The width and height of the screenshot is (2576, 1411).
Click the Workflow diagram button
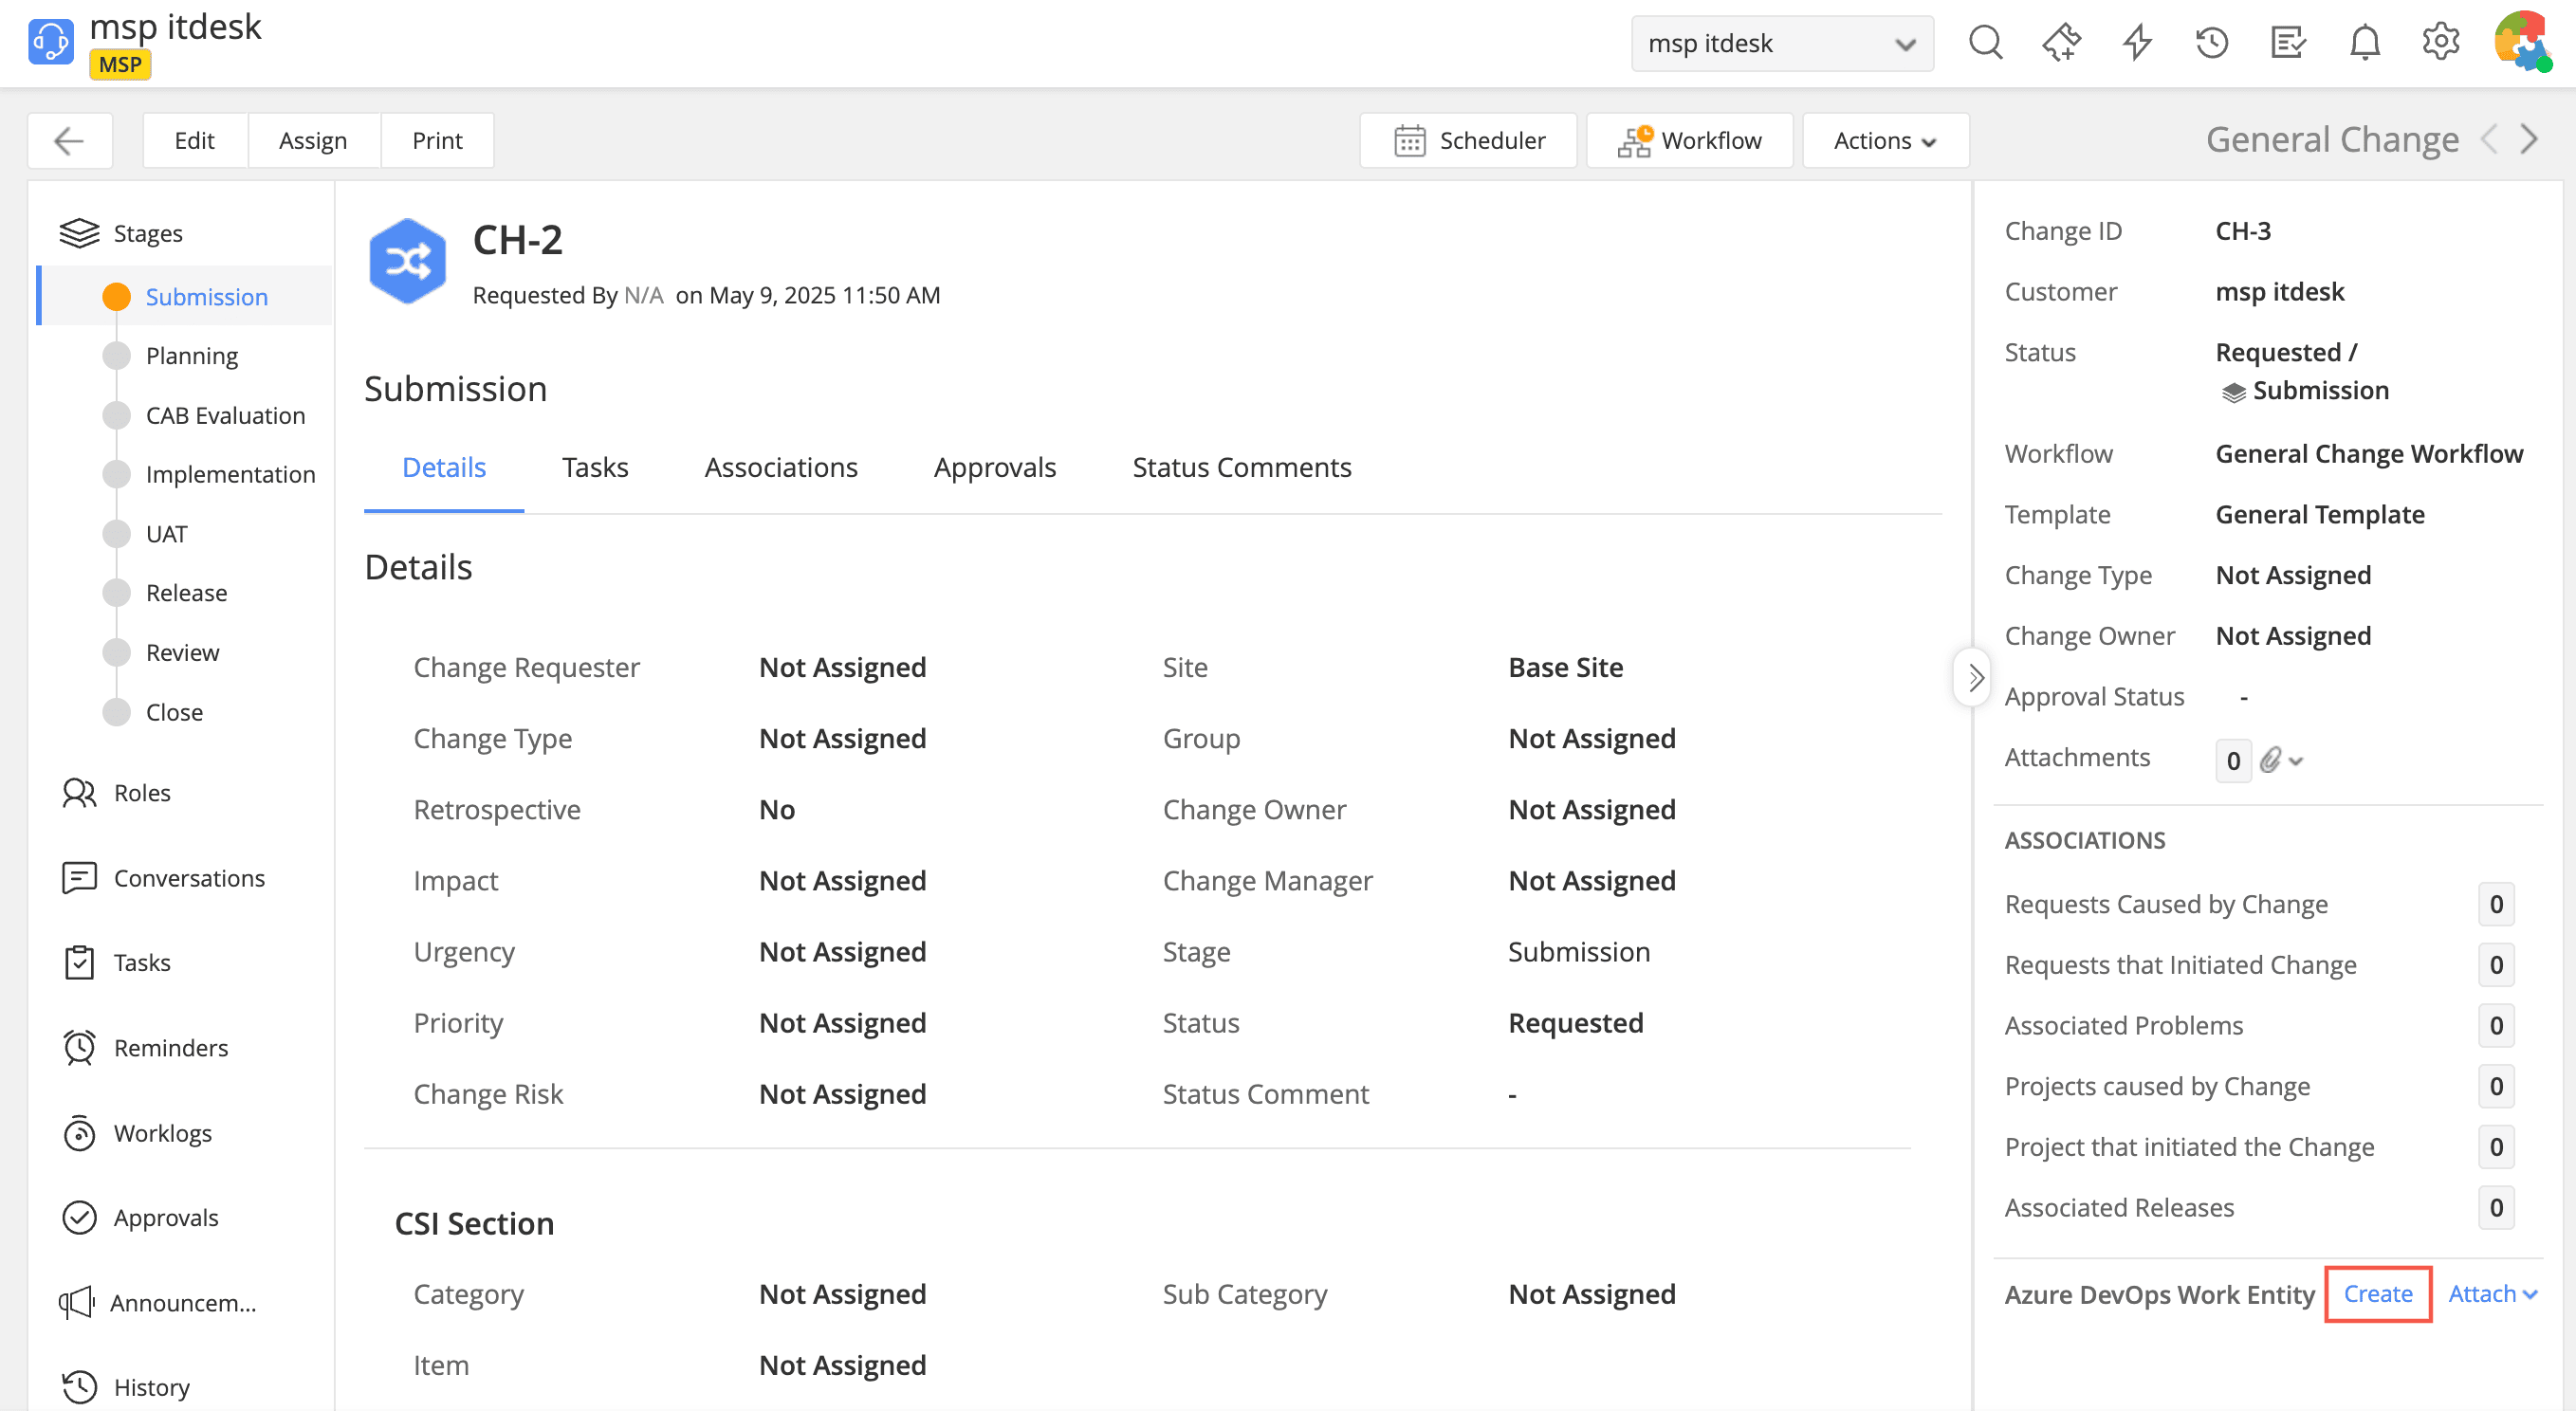(1689, 141)
